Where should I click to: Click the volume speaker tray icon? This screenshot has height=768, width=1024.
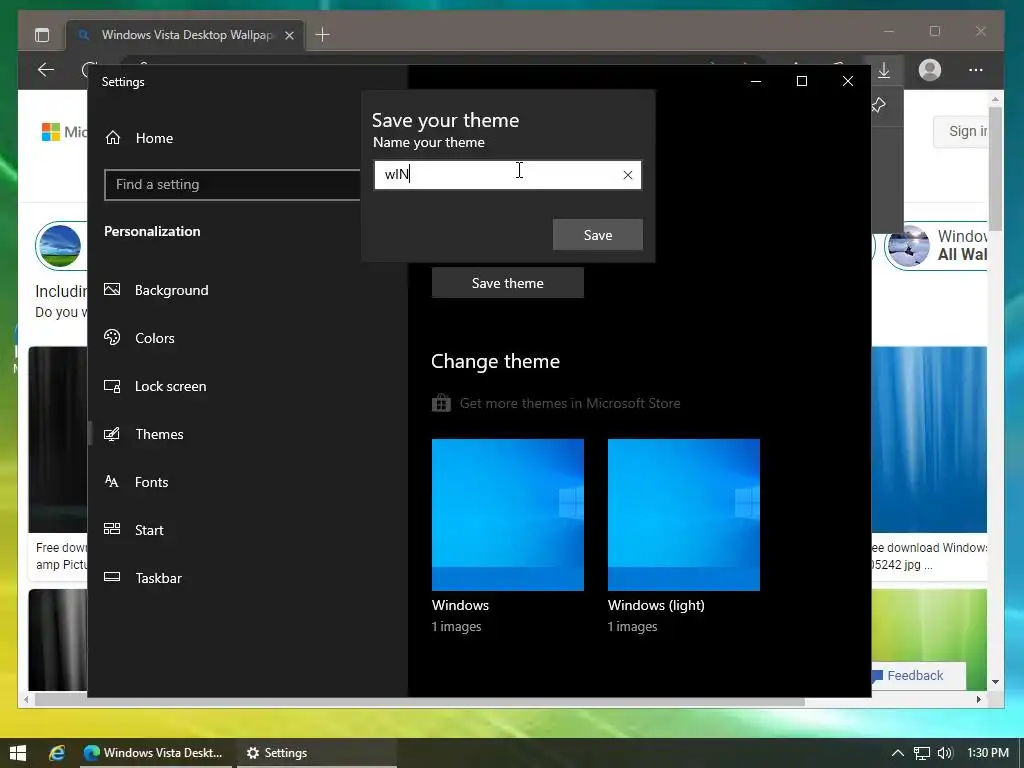click(x=945, y=753)
